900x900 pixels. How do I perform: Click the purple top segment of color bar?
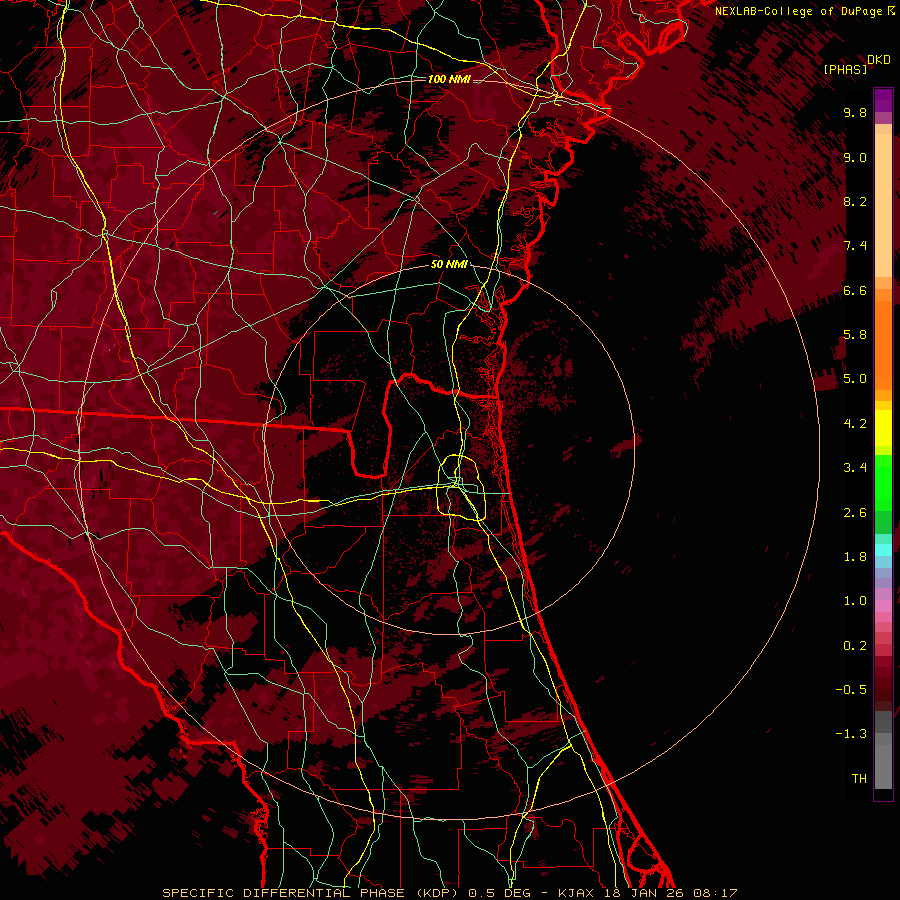883,100
